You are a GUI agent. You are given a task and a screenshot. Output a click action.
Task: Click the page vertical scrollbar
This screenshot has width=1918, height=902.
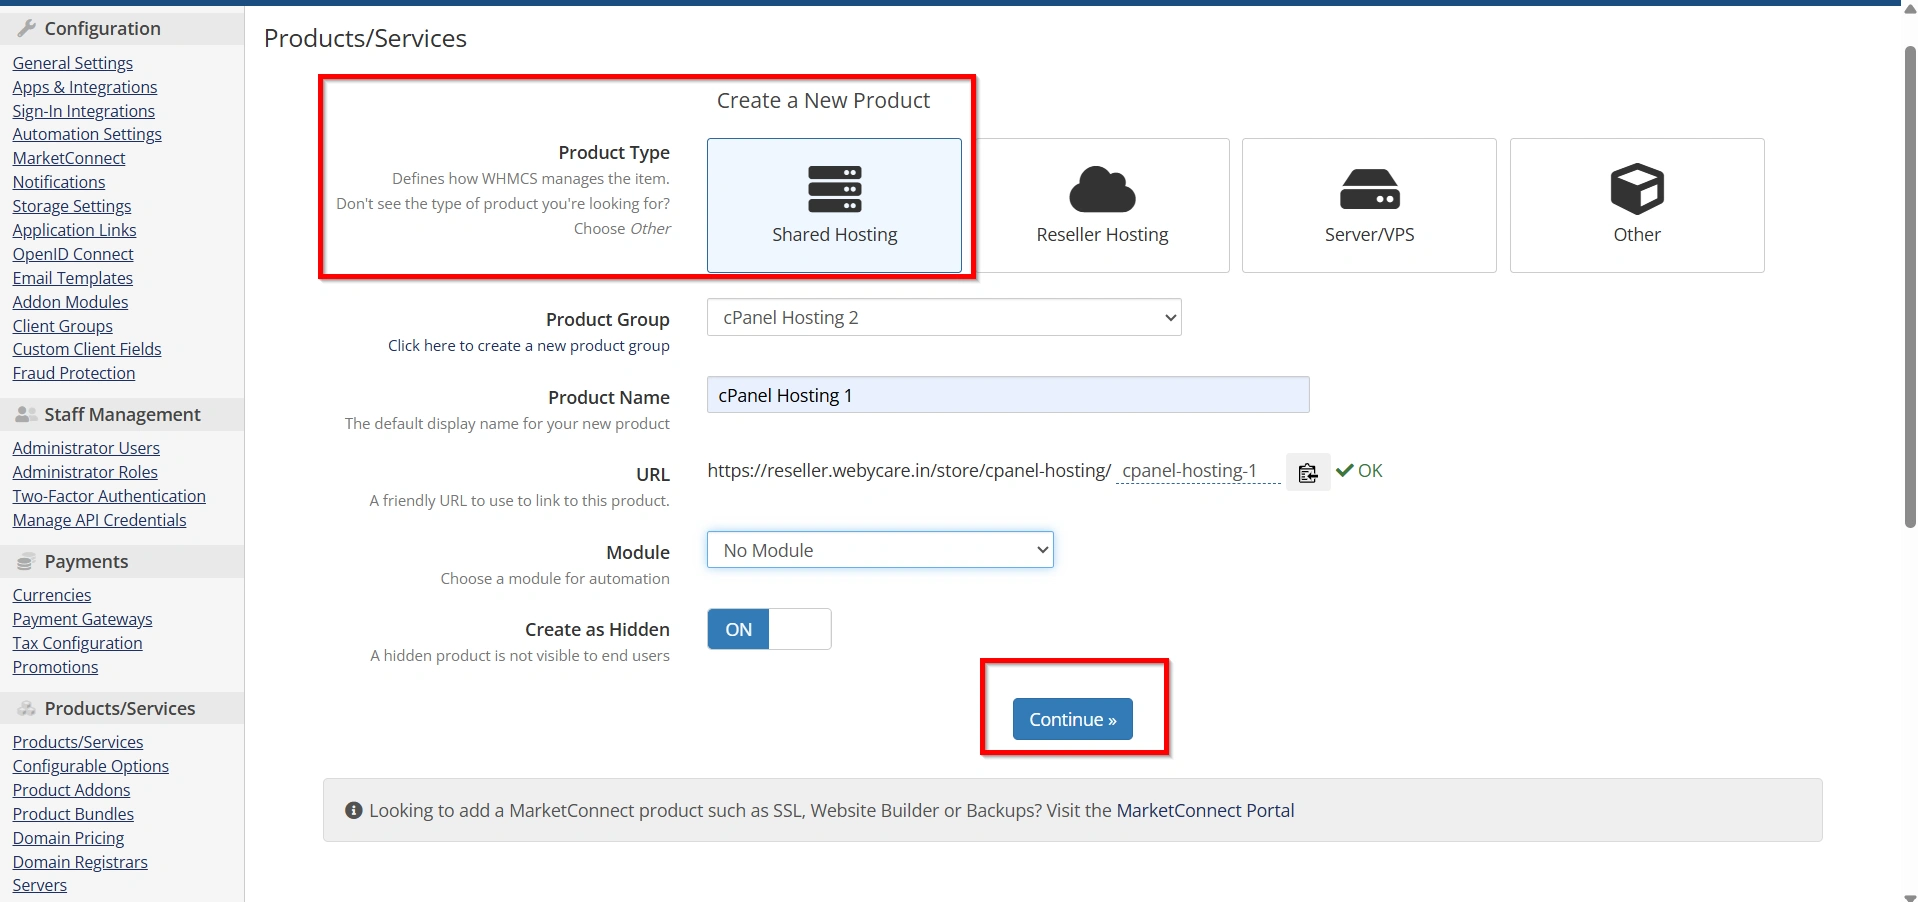[x=1910, y=285]
